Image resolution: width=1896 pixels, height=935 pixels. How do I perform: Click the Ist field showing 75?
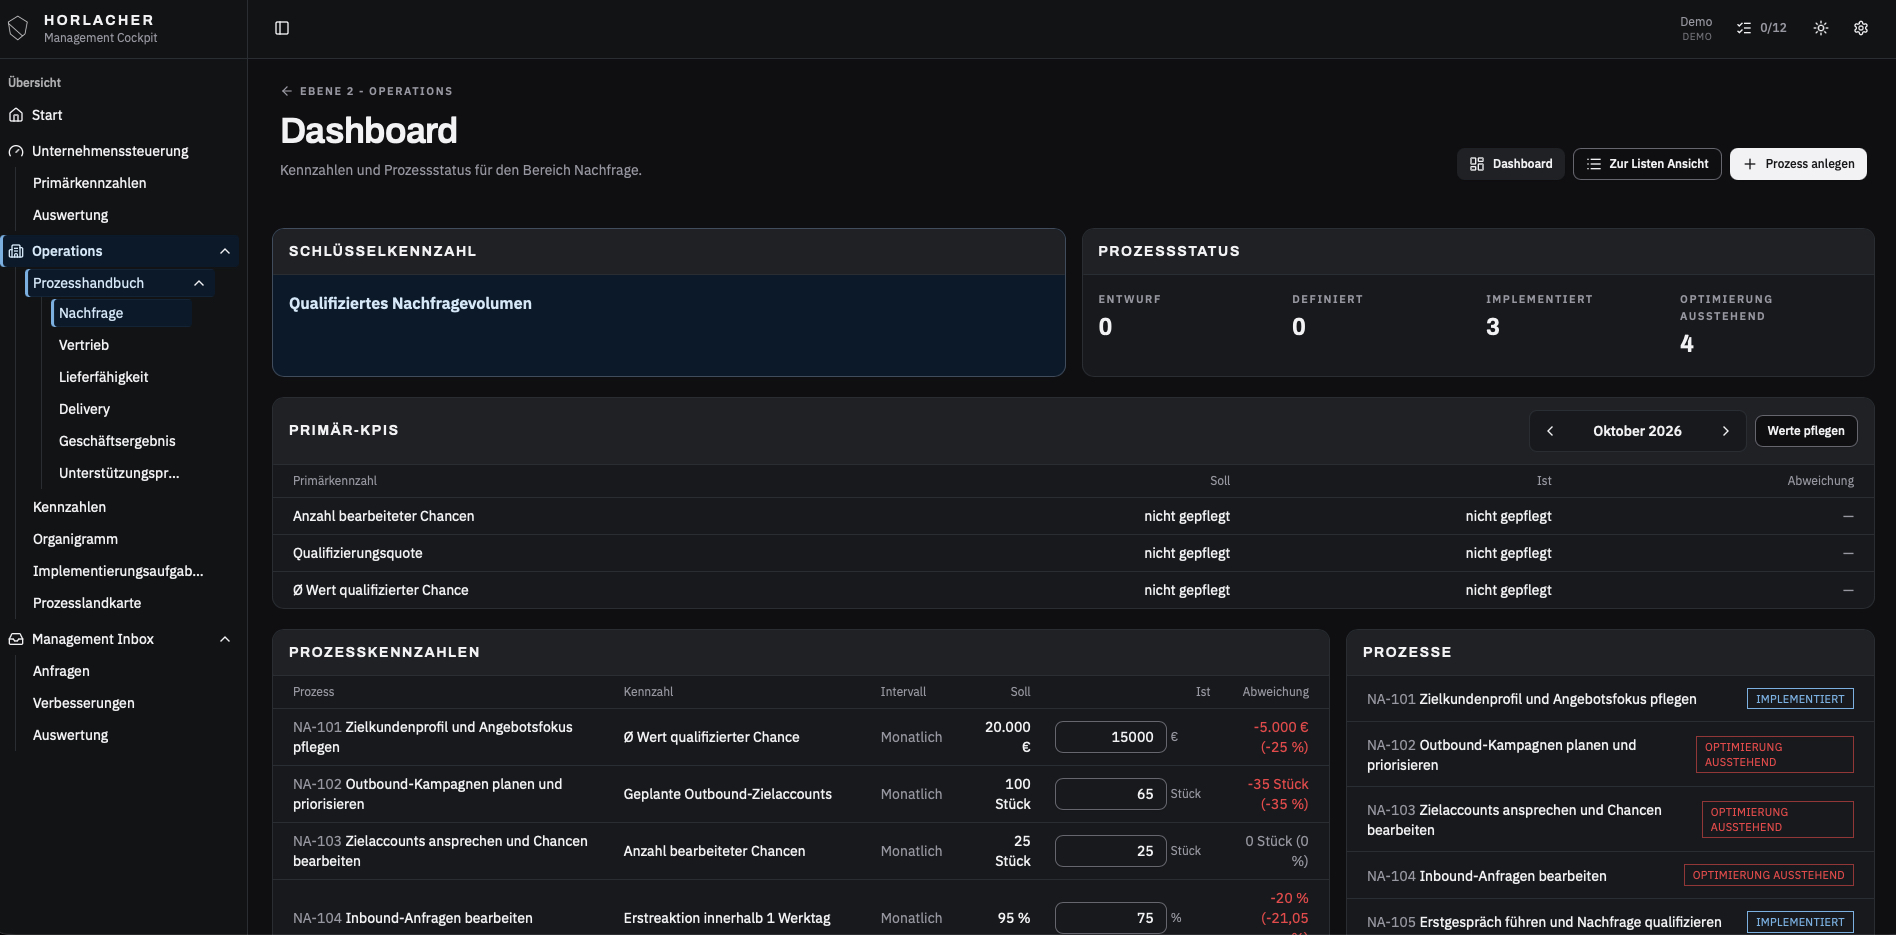[1110, 918]
